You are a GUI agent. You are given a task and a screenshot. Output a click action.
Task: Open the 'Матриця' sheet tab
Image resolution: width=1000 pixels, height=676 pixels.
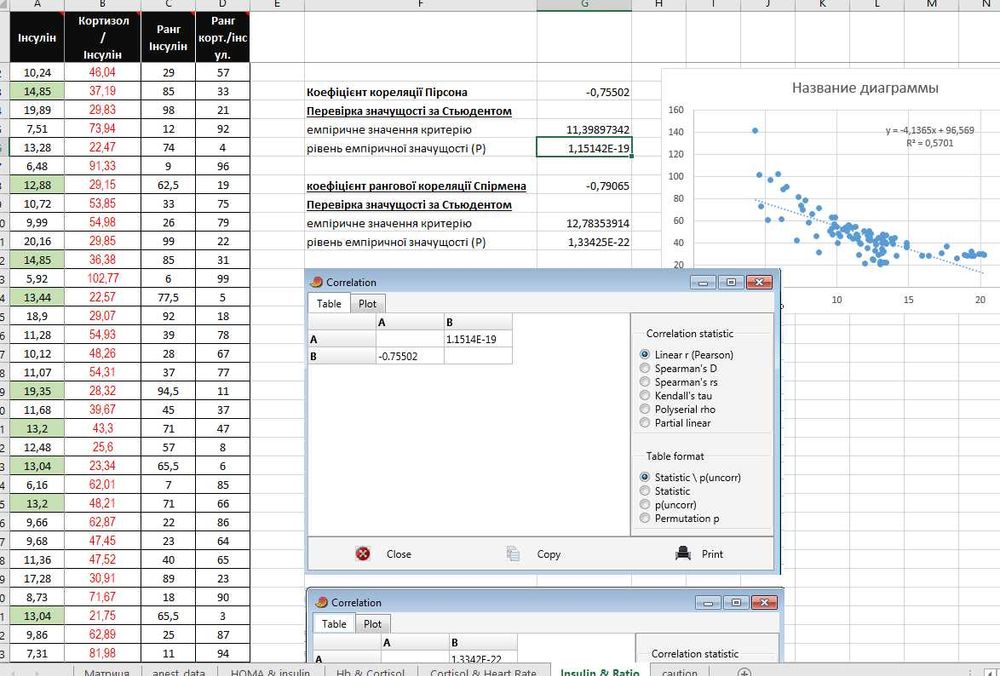pyautogui.click(x=107, y=672)
